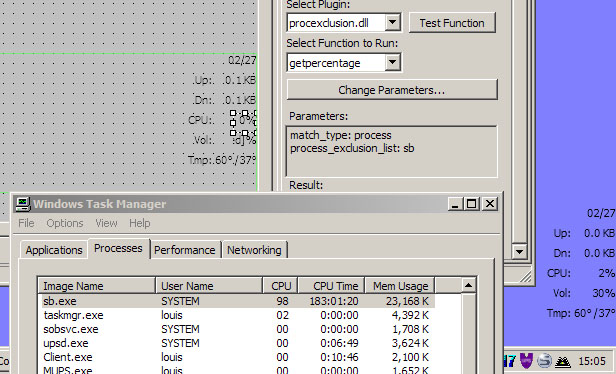
Task: Click the Change Parameters button
Action: [392, 90]
